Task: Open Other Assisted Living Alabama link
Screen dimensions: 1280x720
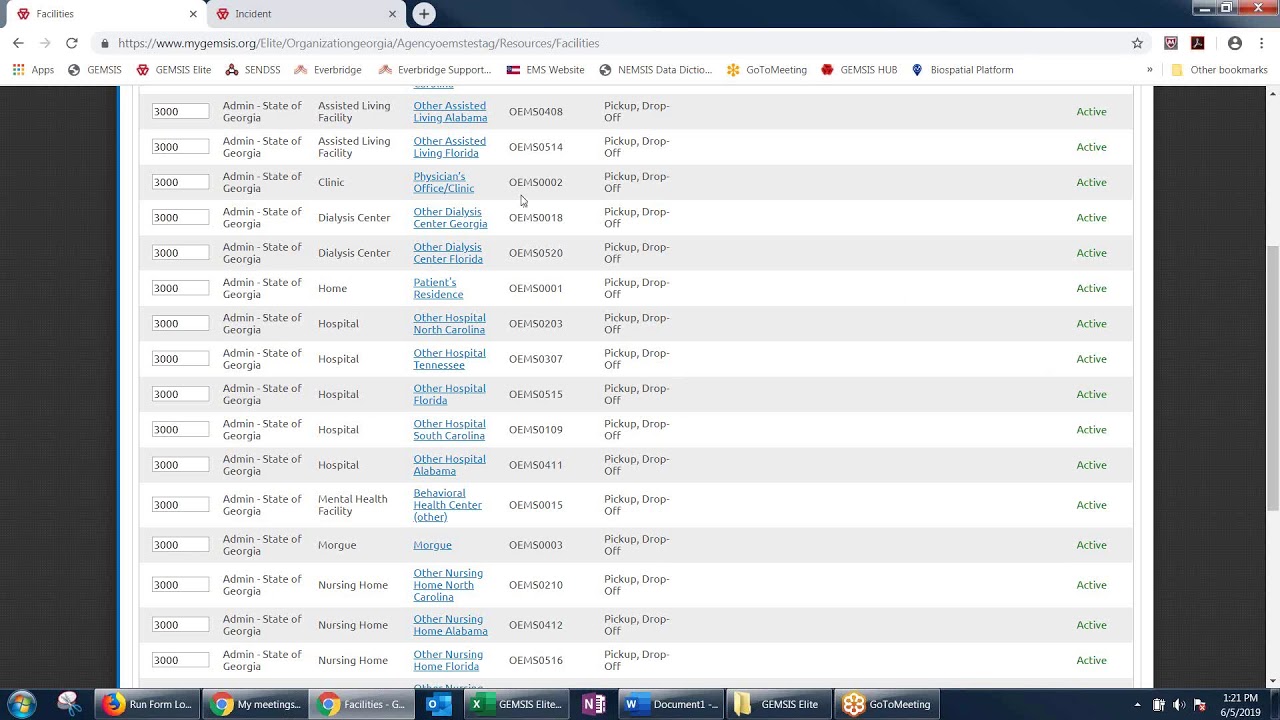Action: pyautogui.click(x=450, y=111)
